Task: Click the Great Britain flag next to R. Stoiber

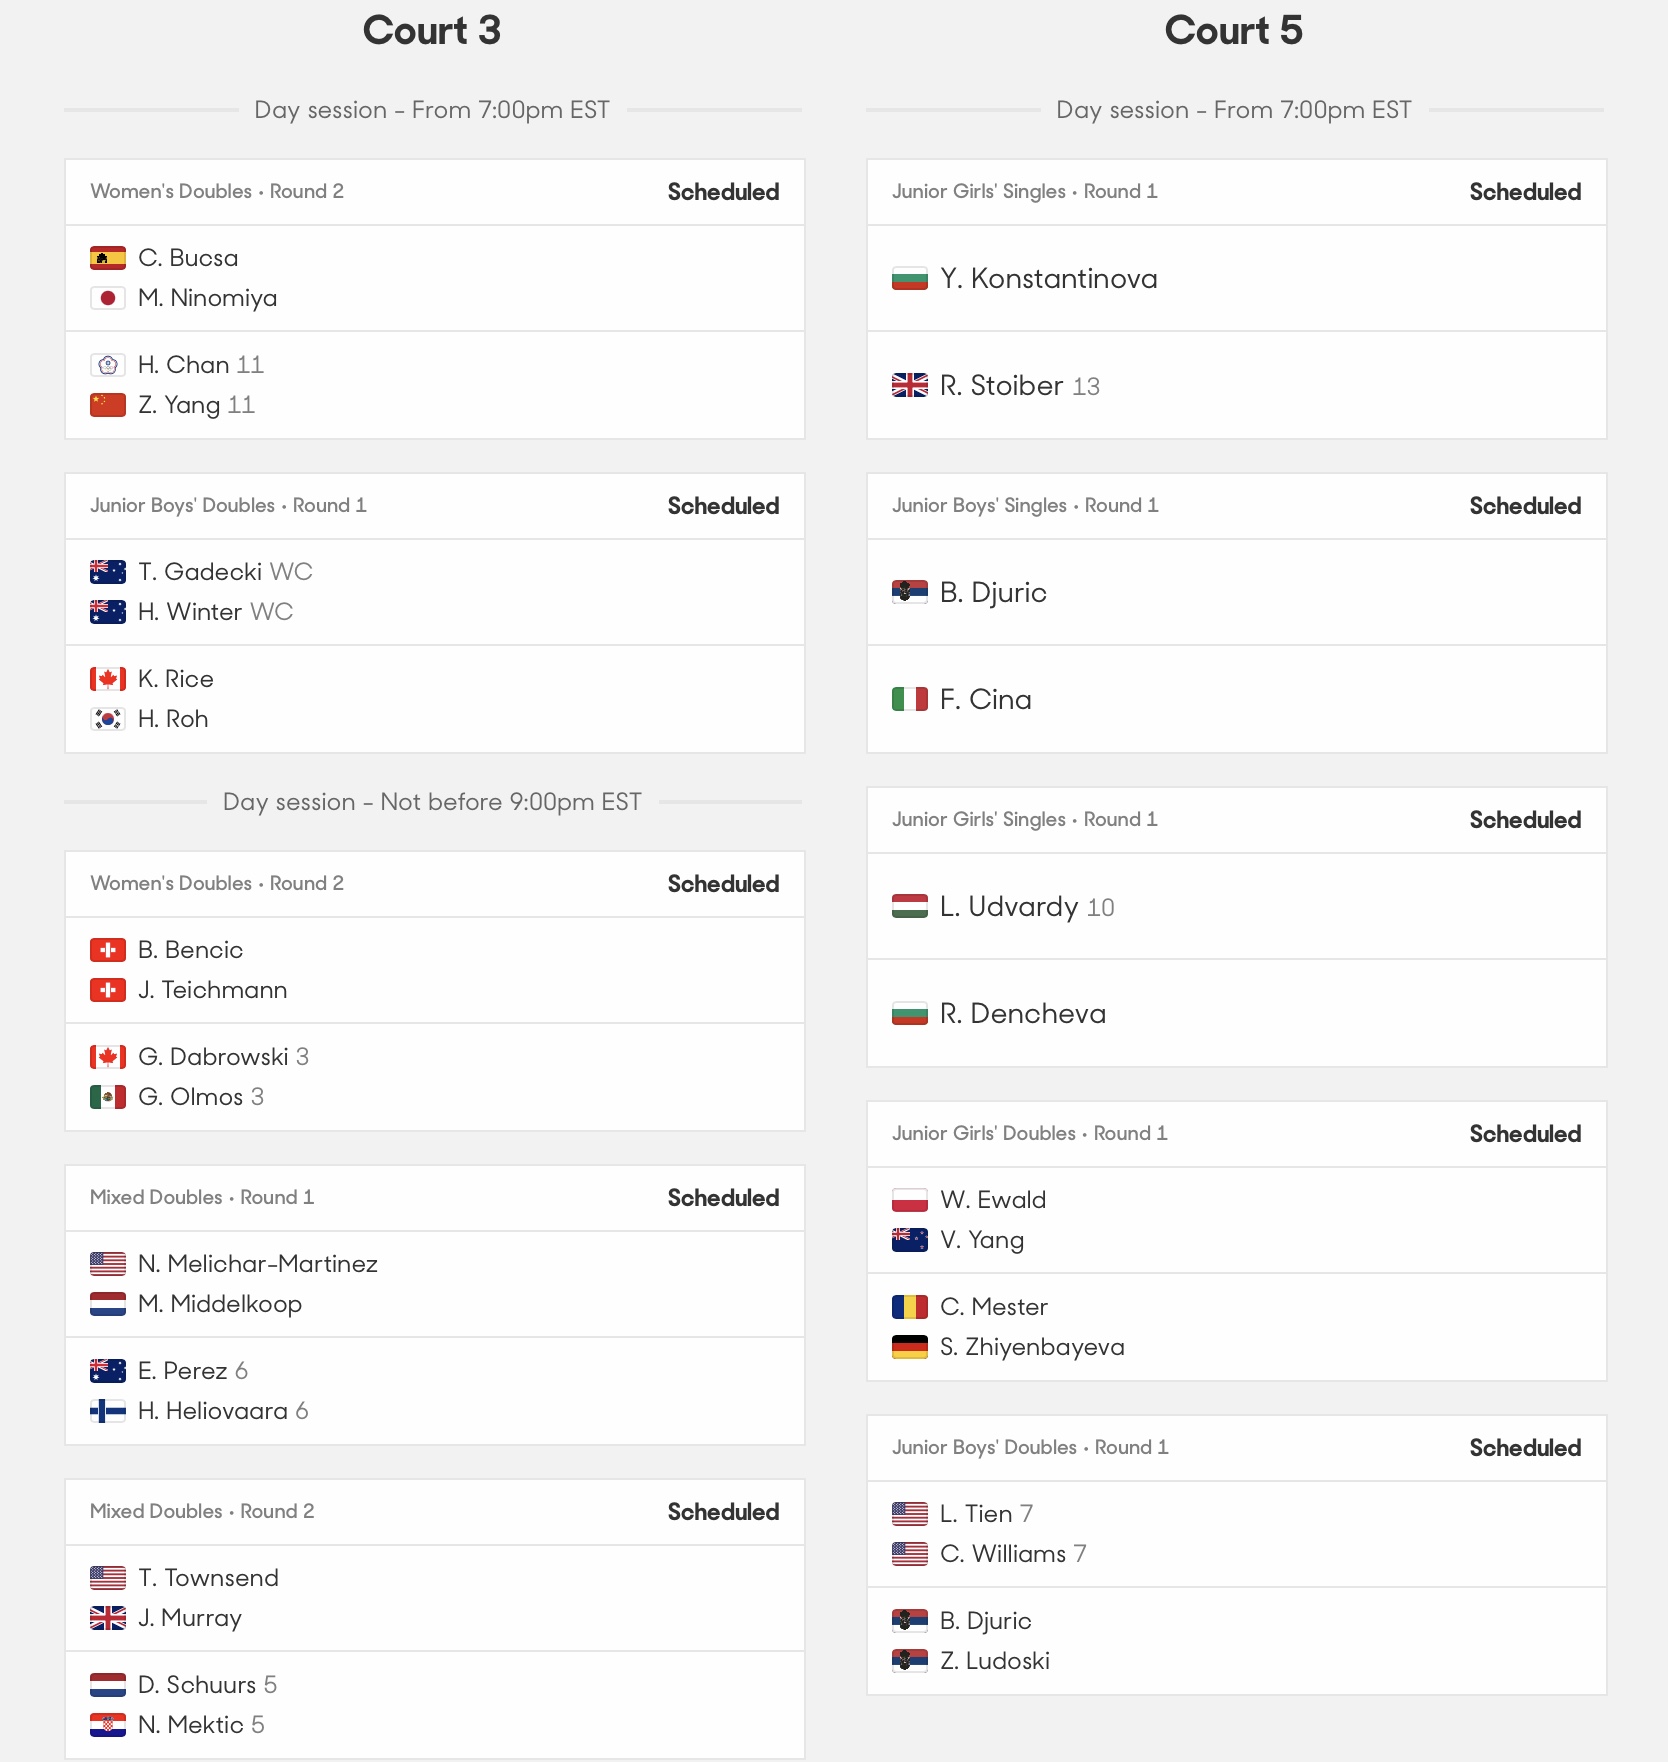Action: pyautogui.click(x=910, y=385)
